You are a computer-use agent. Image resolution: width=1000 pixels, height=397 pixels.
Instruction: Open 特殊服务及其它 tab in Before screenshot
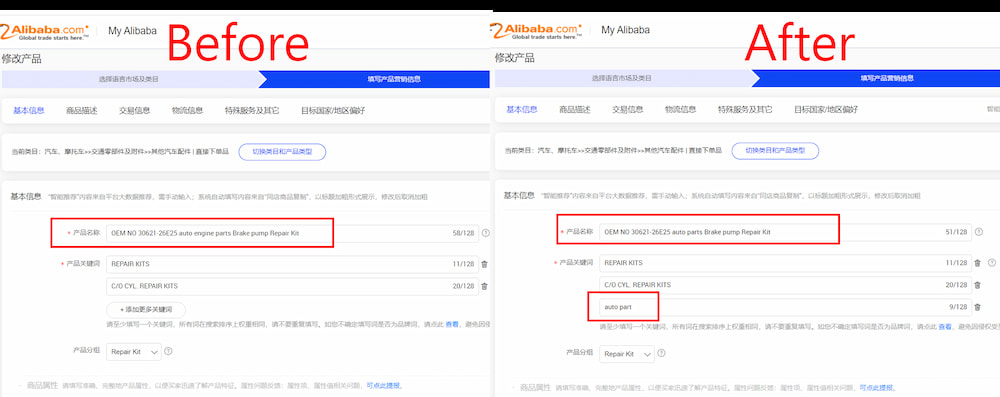click(x=252, y=110)
